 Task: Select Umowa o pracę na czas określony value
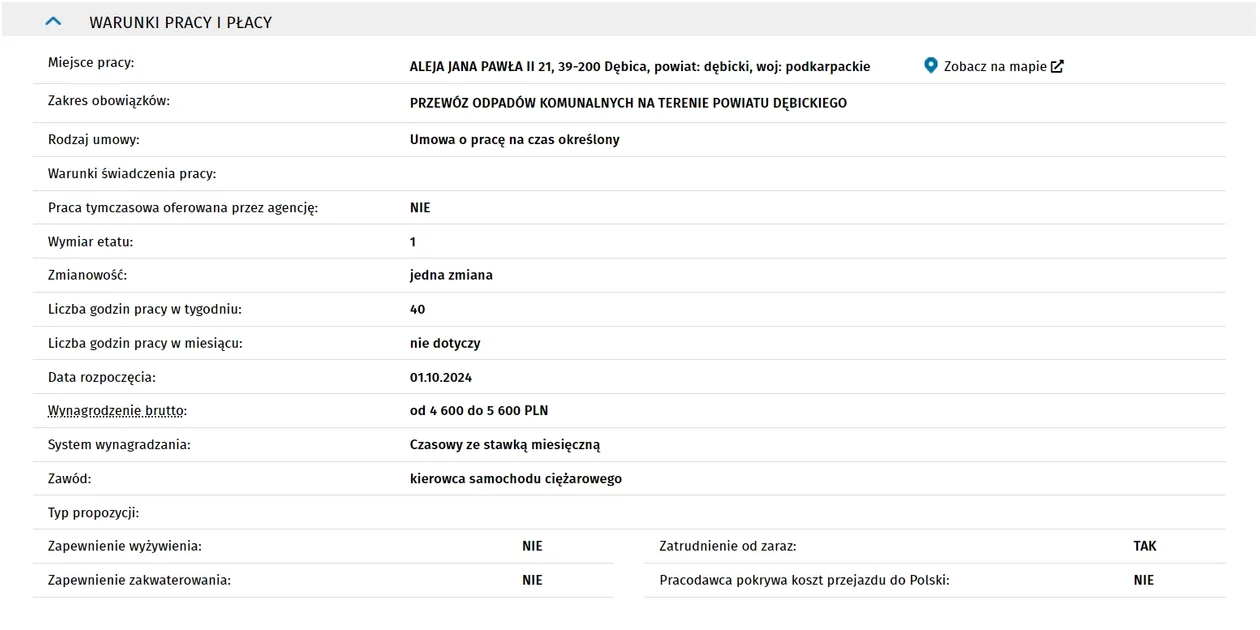pyautogui.click(x=515, y=140)
